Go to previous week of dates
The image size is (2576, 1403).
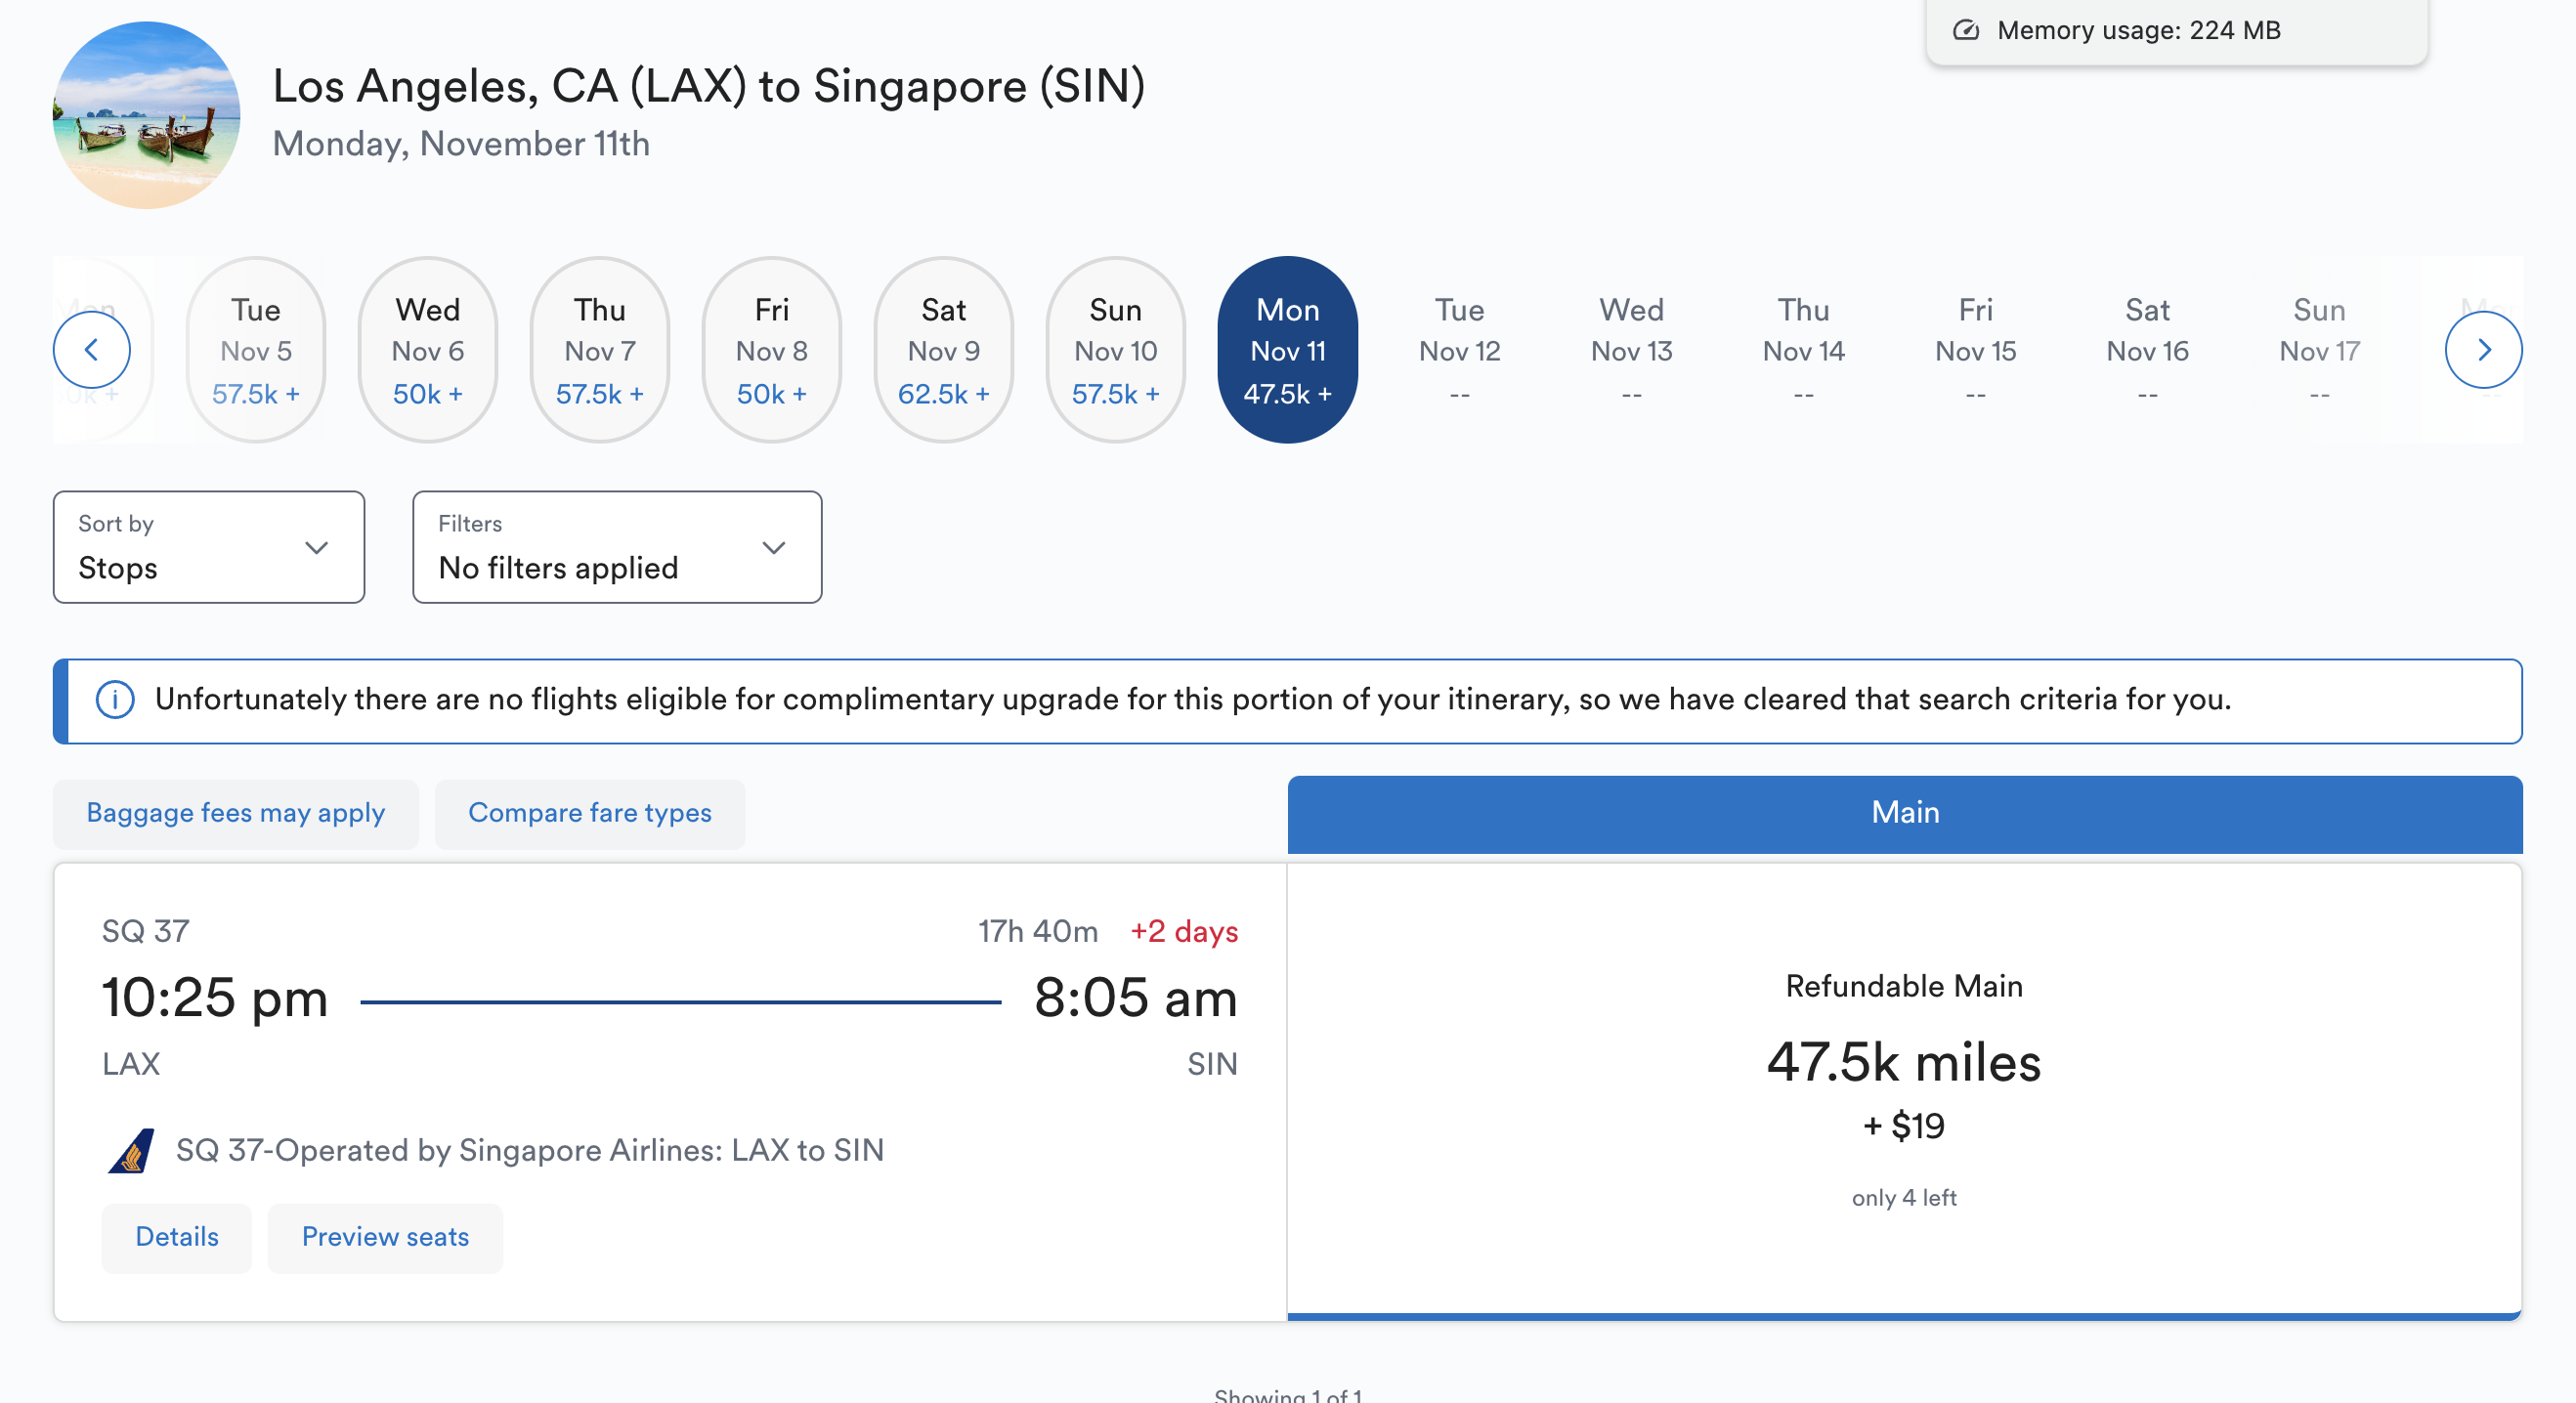click(x=91, y=350)
